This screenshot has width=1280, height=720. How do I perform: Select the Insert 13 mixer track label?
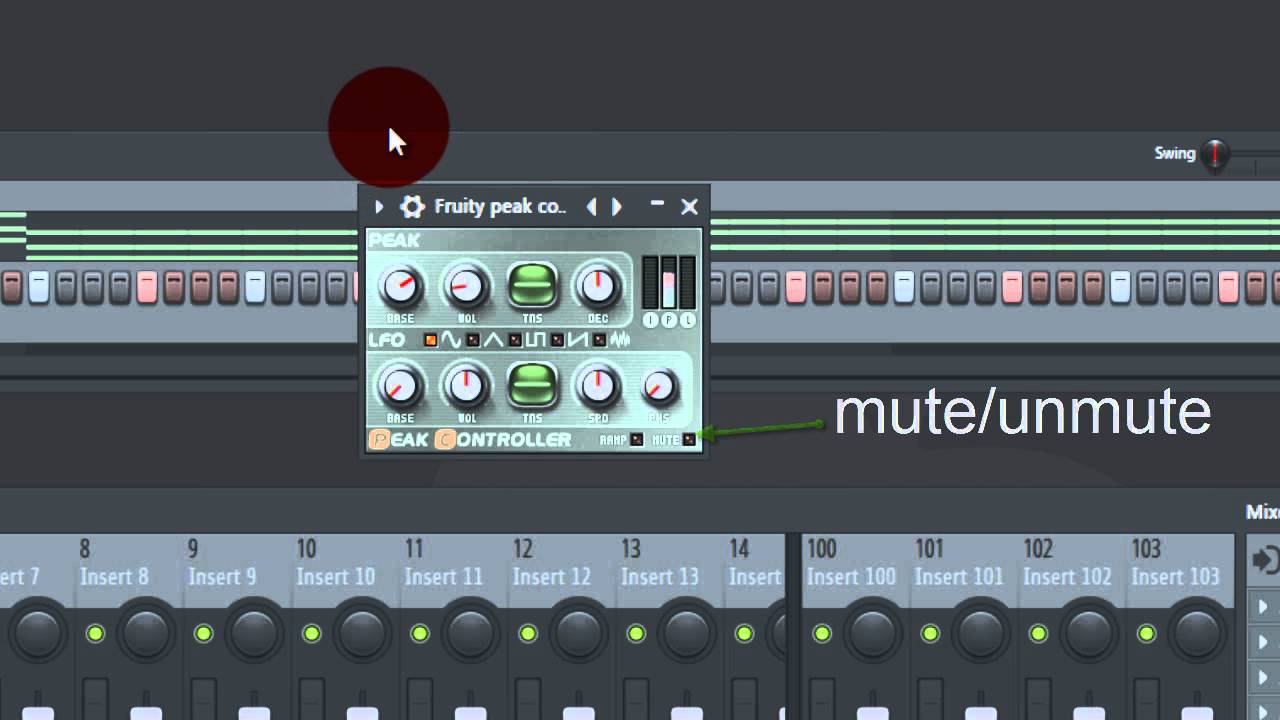659,577
